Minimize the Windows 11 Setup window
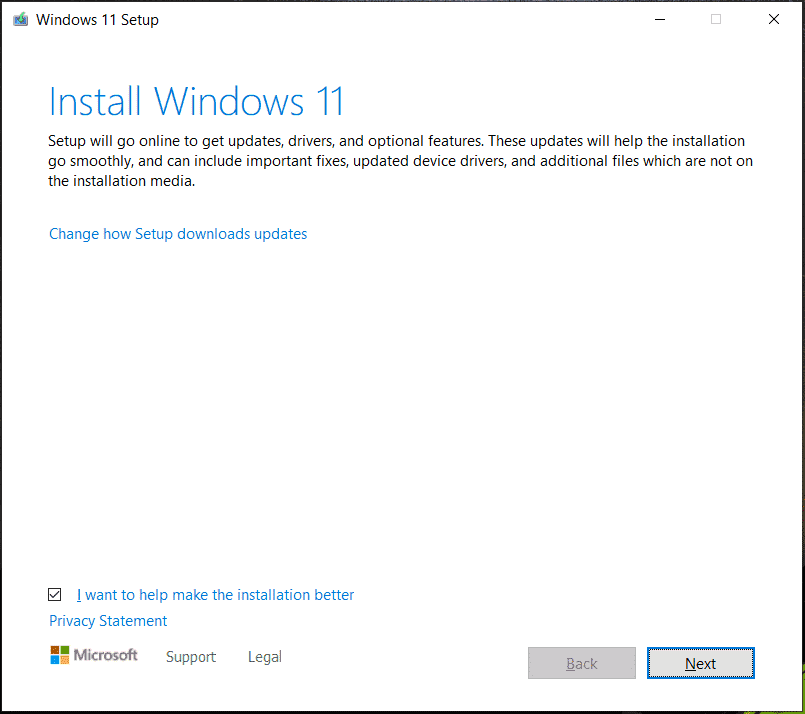Image resolution: width=805 pixels, height=714 pixels. tap(660, 20)
